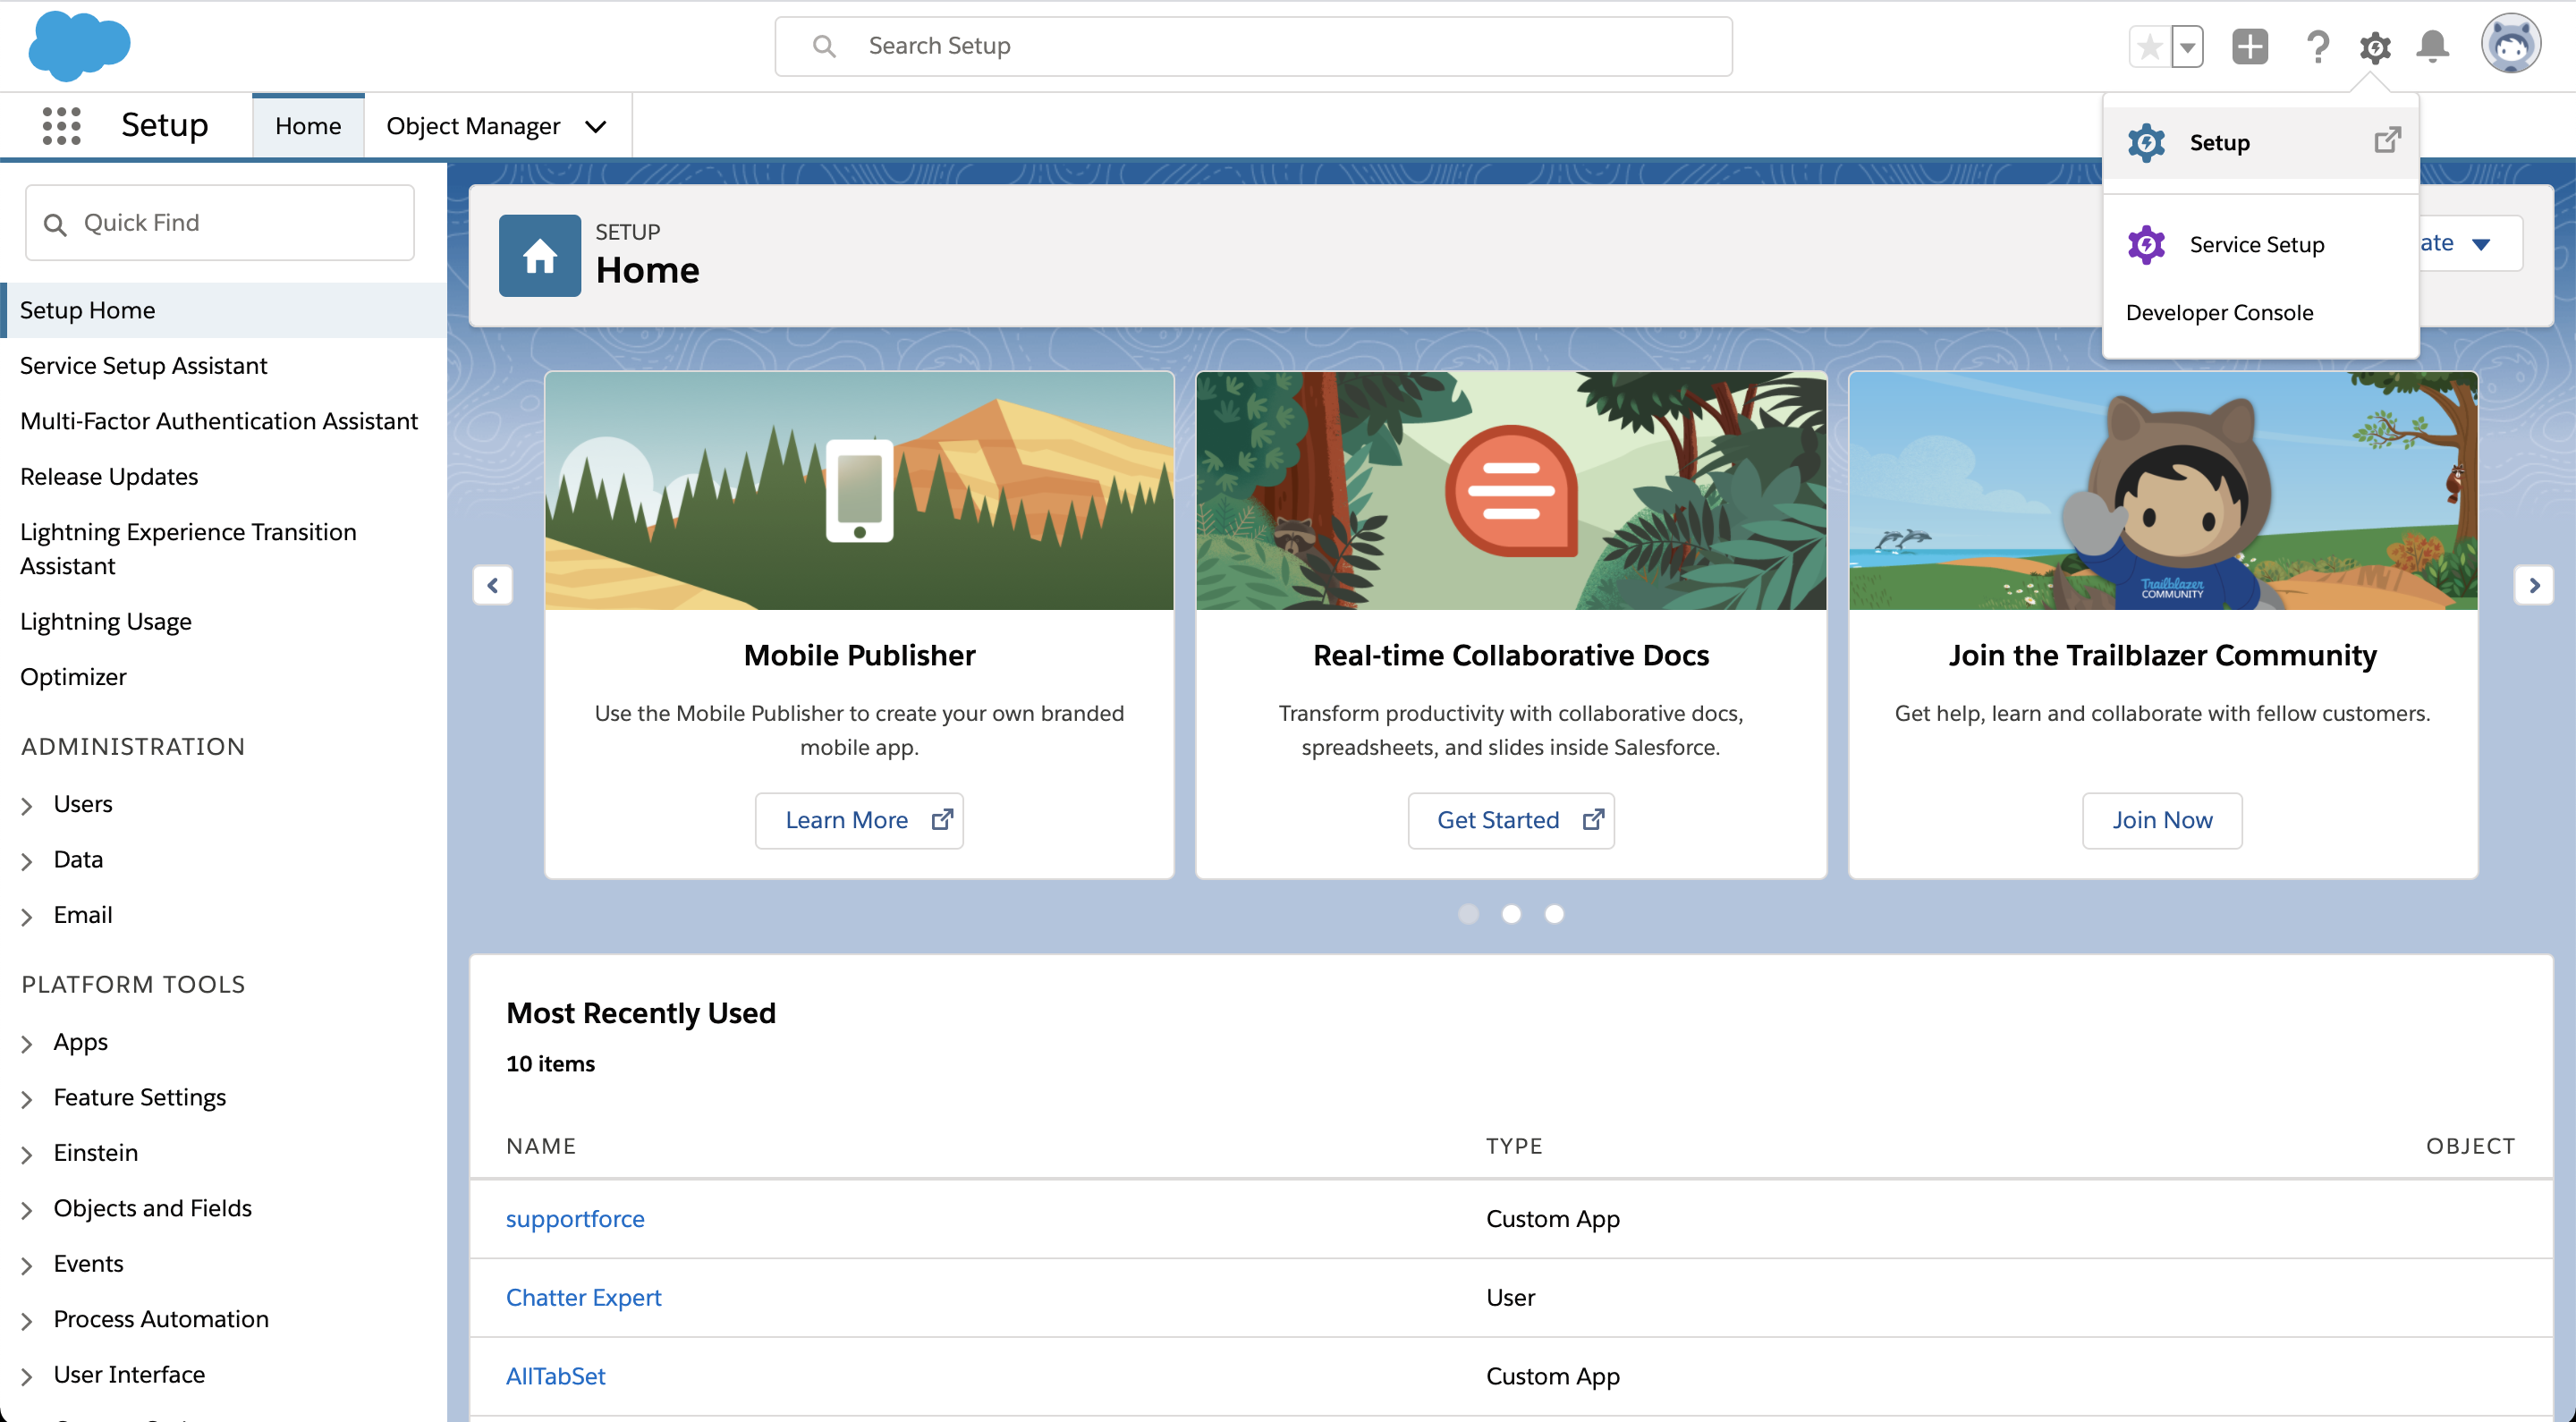Expand the Einstein section
Image resolution: width=2576 pixels, height=1422 pixels.
click(x=27, y=1155)
